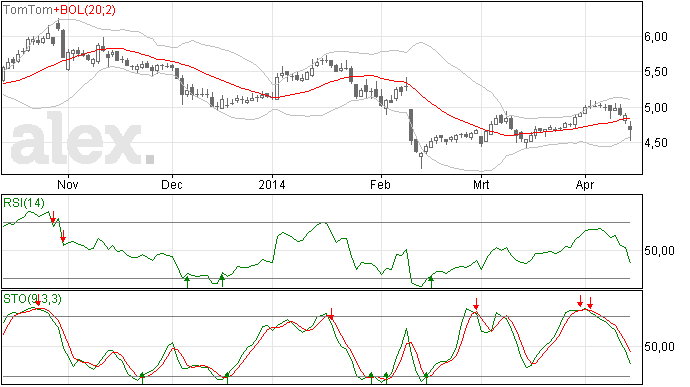Click the highest candlestick in late October
The image size is (690, 387).
[x=58, y=25]
